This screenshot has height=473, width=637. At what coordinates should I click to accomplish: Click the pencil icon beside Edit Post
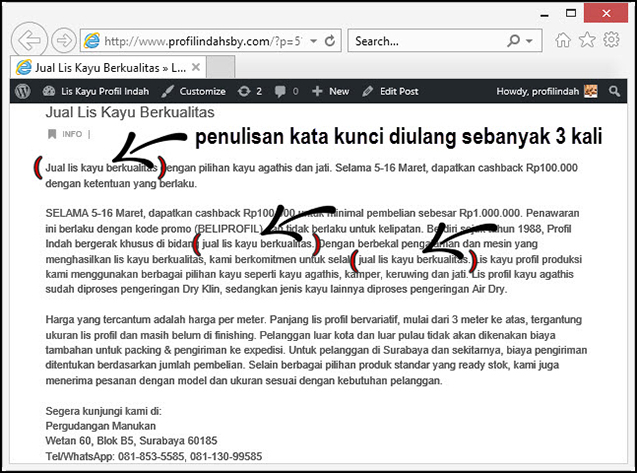point(367,91)
